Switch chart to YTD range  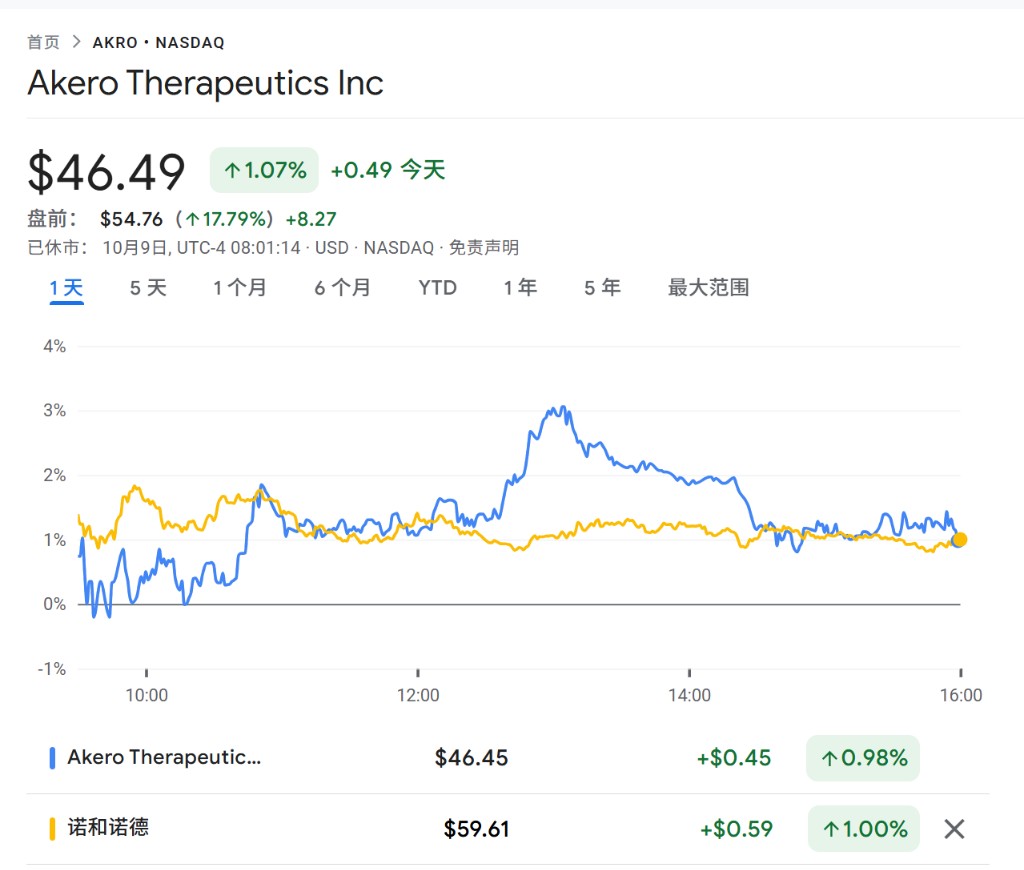tap(437, 288)
